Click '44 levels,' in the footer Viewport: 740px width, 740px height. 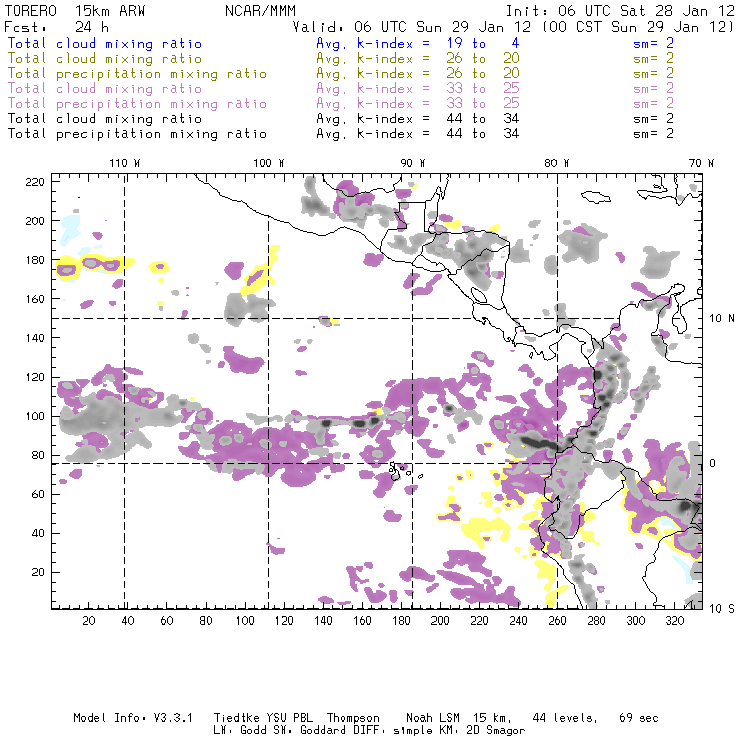(x=565, y=718)
